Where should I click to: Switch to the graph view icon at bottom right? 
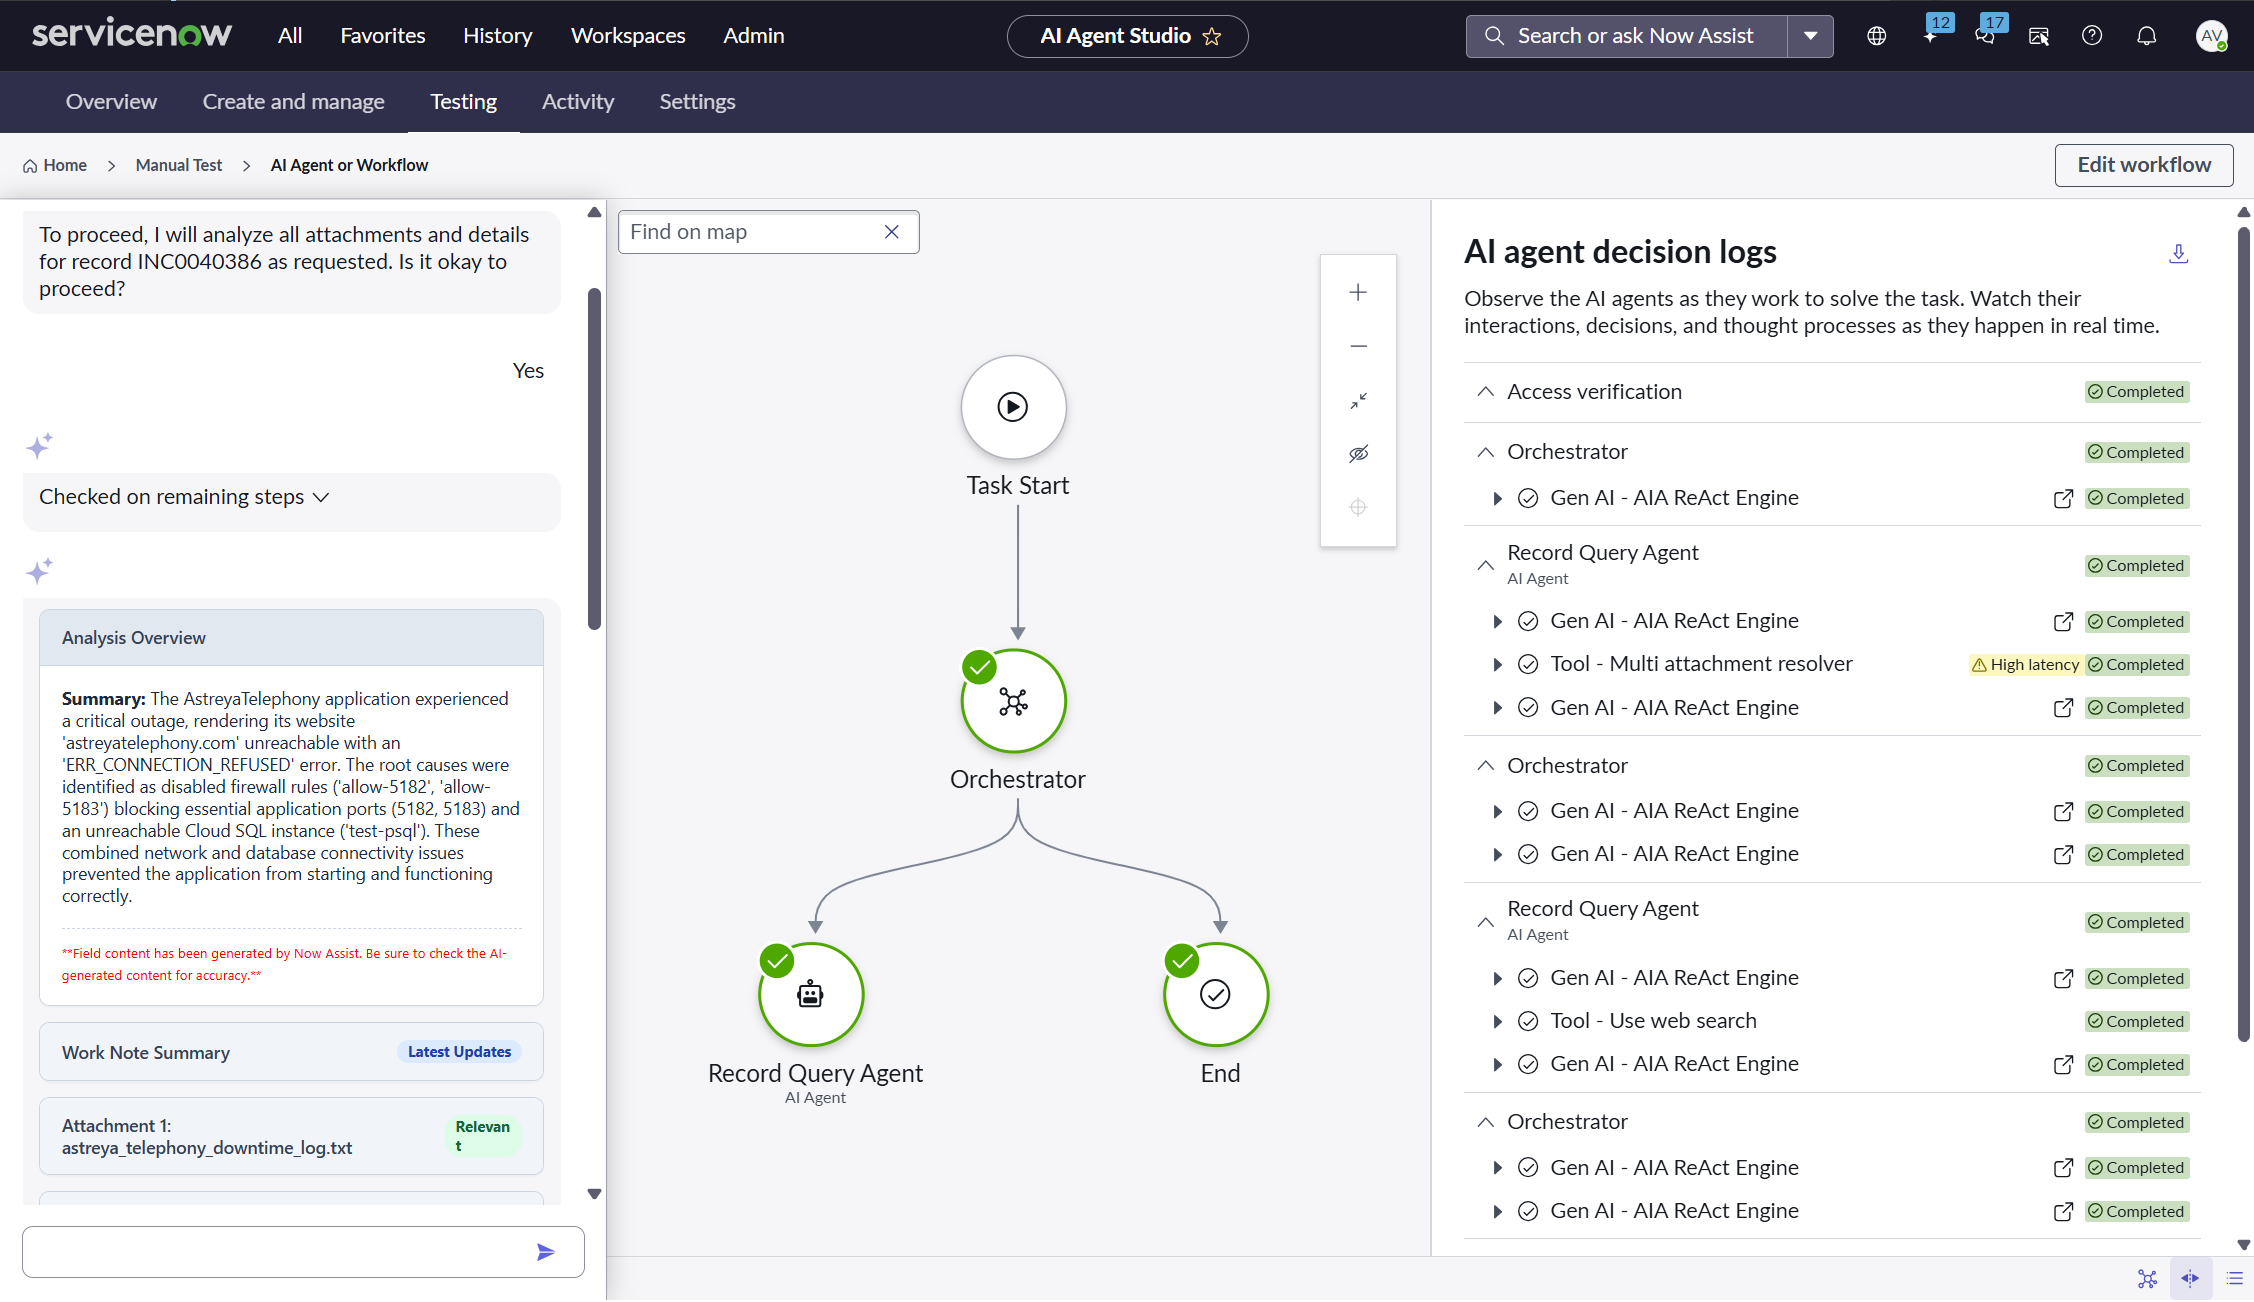click(2147, 1279)
